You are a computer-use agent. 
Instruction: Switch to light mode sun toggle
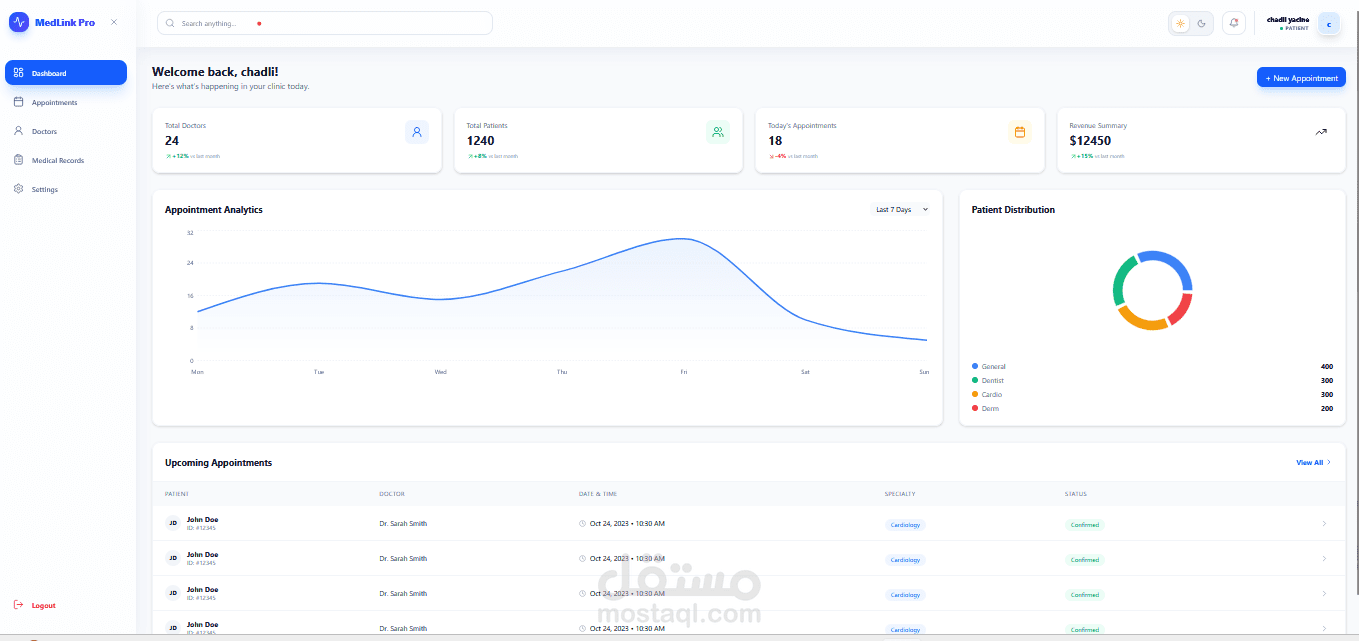coord(1180,23)
